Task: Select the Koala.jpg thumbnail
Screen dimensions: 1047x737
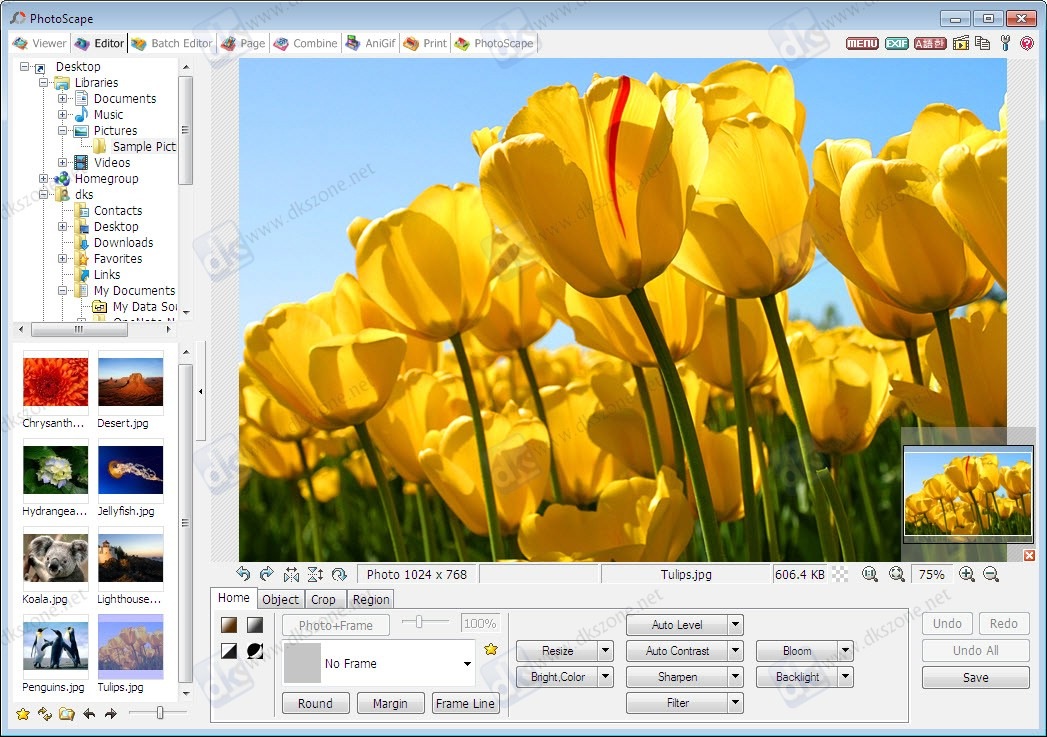Action: [55, 558]
